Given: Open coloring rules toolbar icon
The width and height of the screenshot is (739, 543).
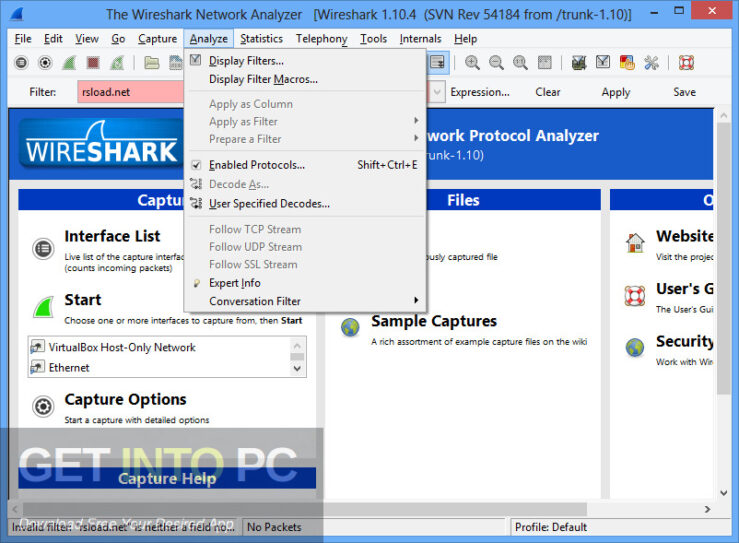Looking at the screenshot, I should pyautogui.click(x=627, y=63).
